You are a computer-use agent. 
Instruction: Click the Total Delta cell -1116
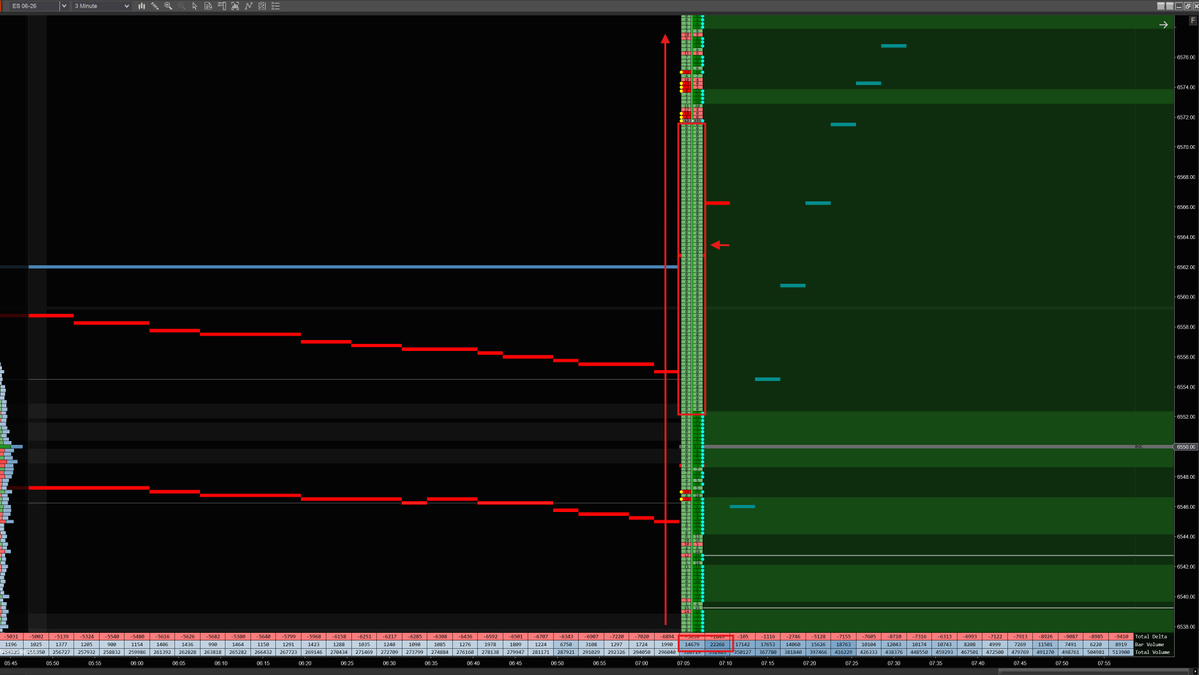point(768,637)
